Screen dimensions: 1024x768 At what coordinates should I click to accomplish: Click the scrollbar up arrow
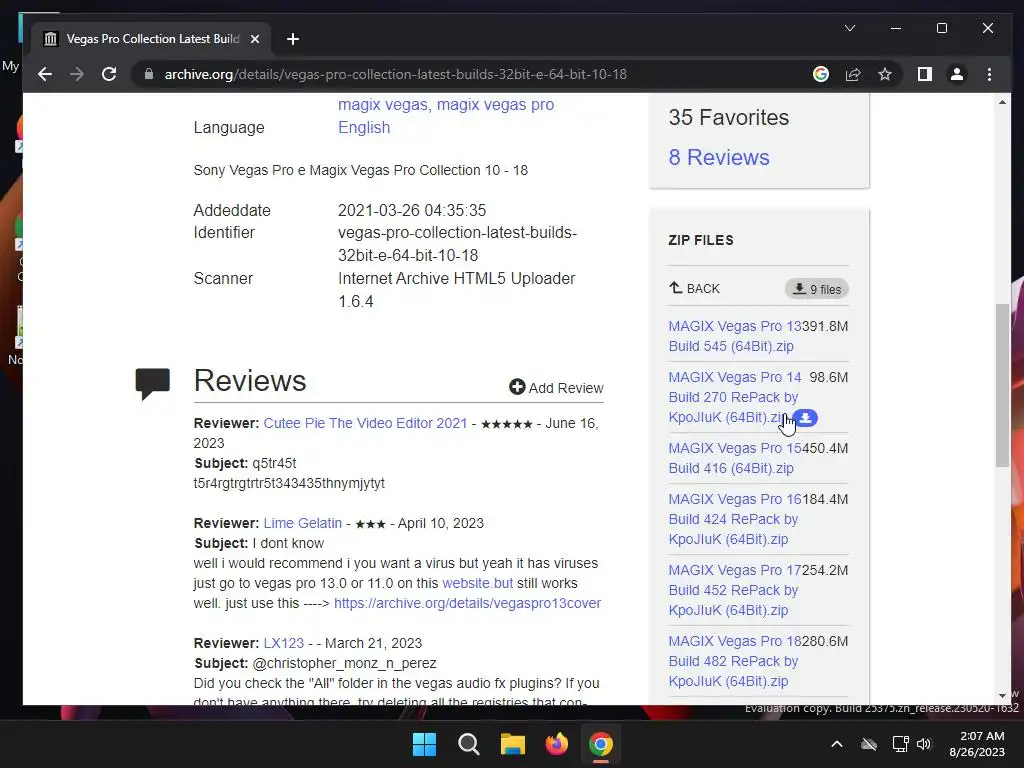point(1002,102)
